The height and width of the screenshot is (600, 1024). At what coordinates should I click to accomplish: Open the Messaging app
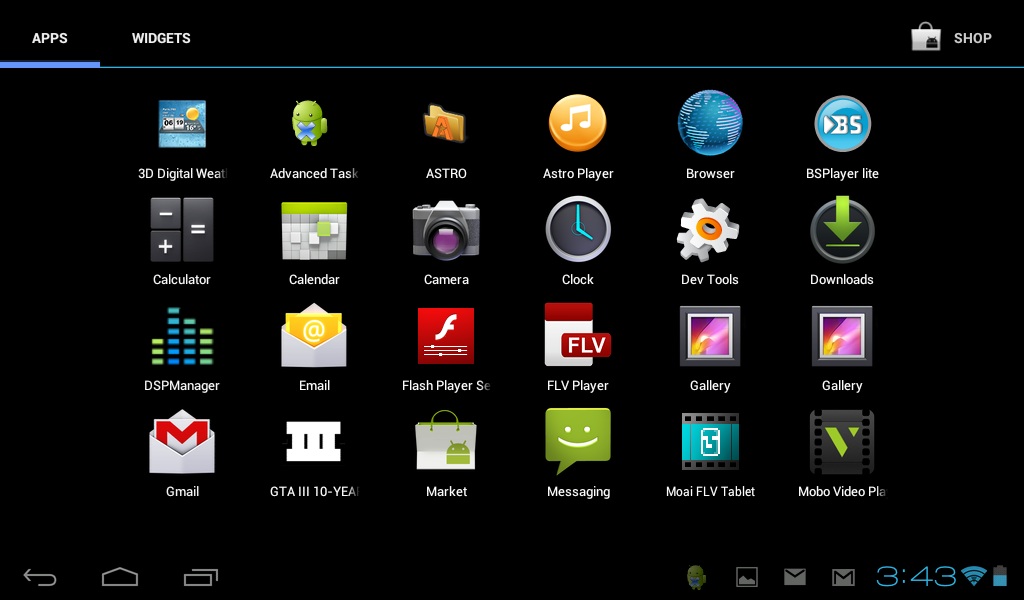pyautogui.click(x=578, y=441)
